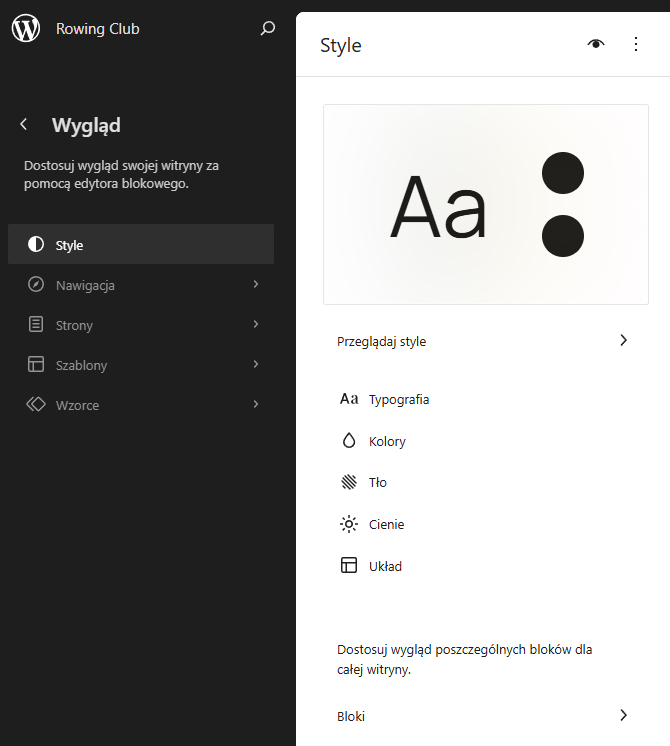Viewport: 670px width, 746px height.
Task: Go back using the arrow beside Wygląd
Action: 24,125
